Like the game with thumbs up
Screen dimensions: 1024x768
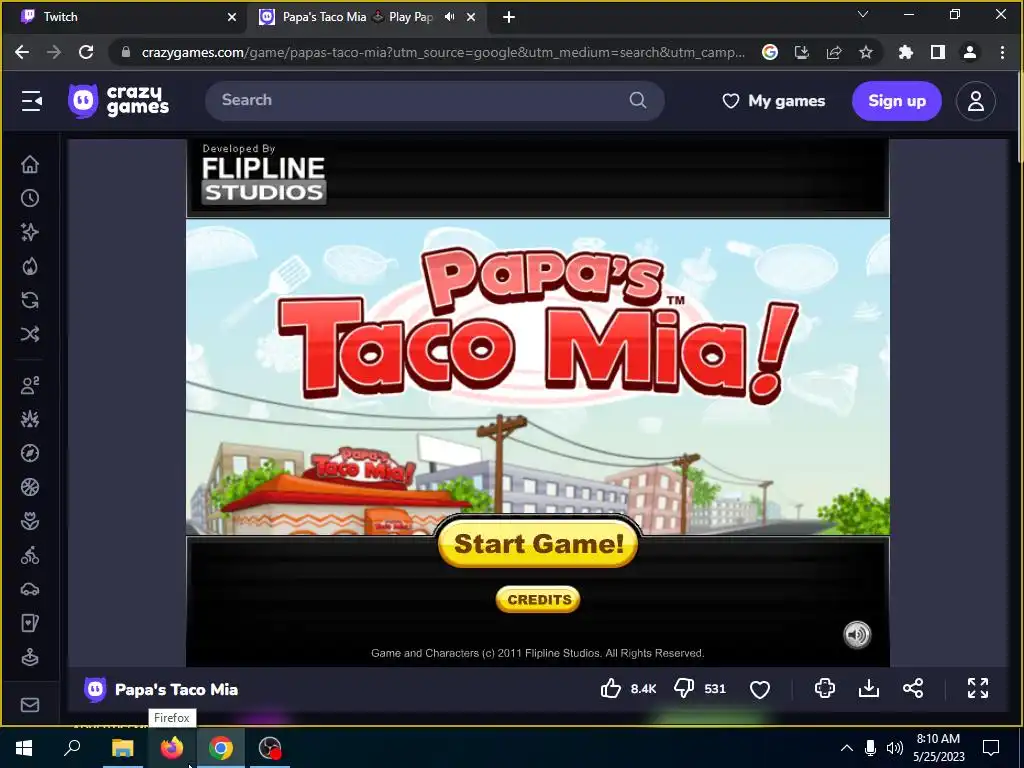(611, 688)
